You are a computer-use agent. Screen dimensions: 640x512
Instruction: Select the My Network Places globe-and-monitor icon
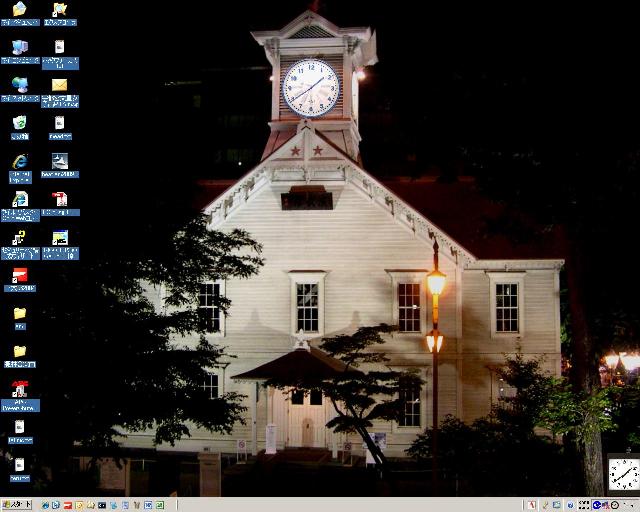point(20,85)
